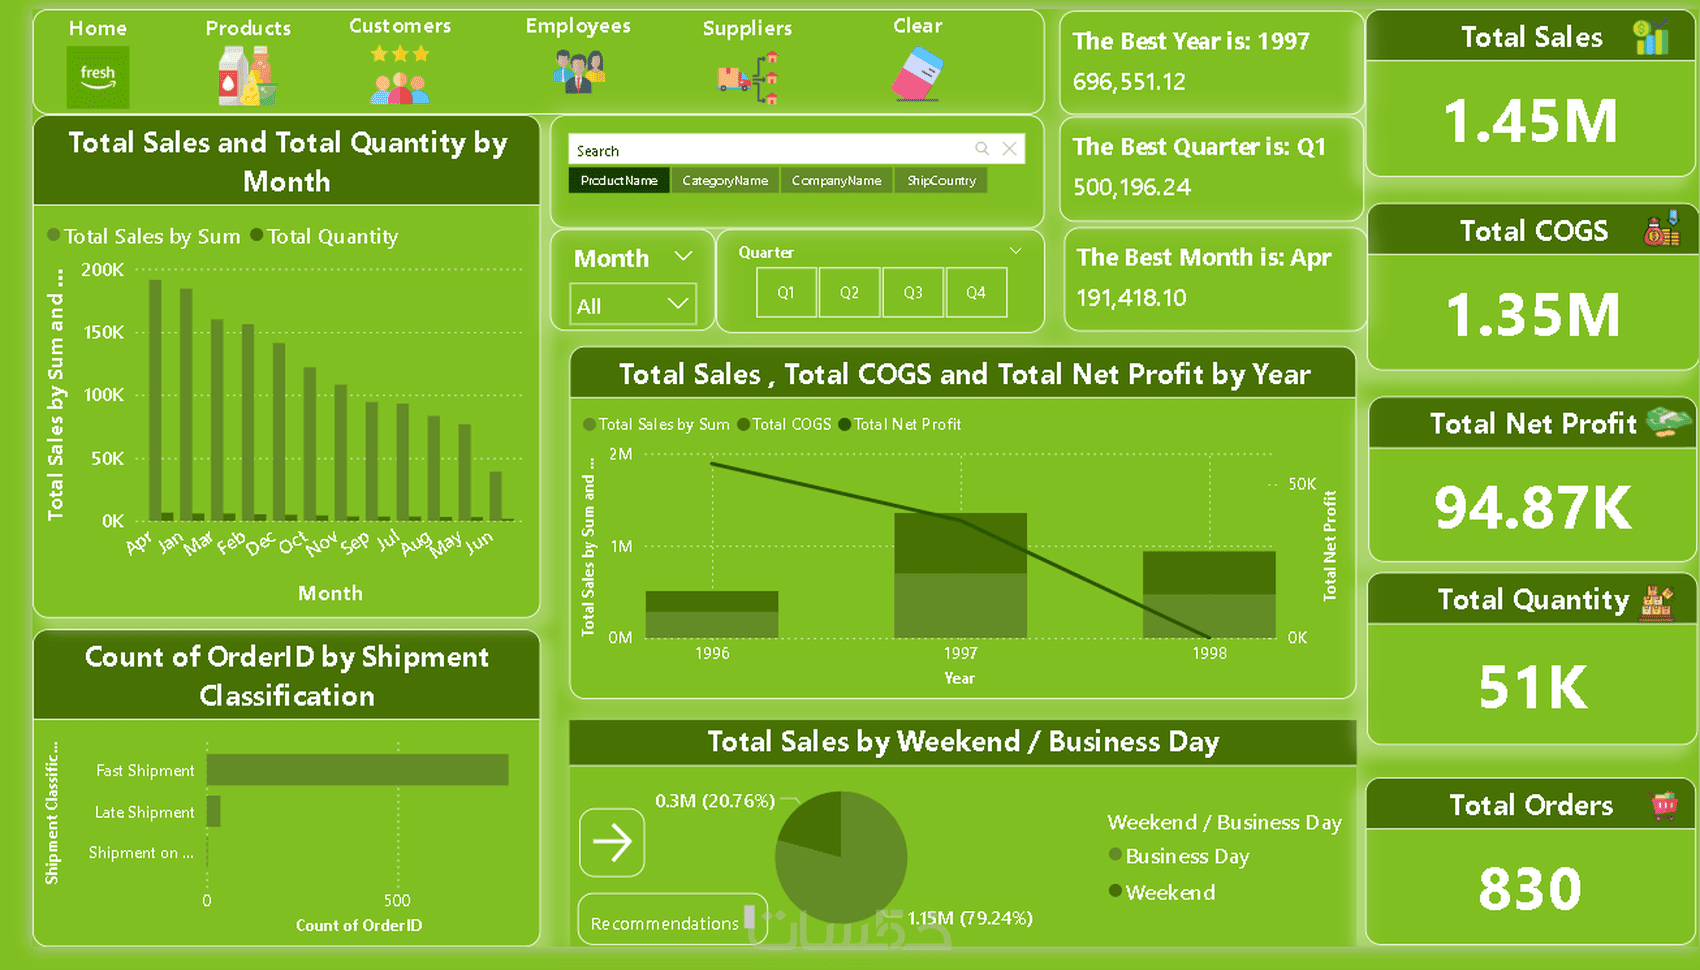
Task: Click Weekend legend color marker
Action: [1115, 891]
